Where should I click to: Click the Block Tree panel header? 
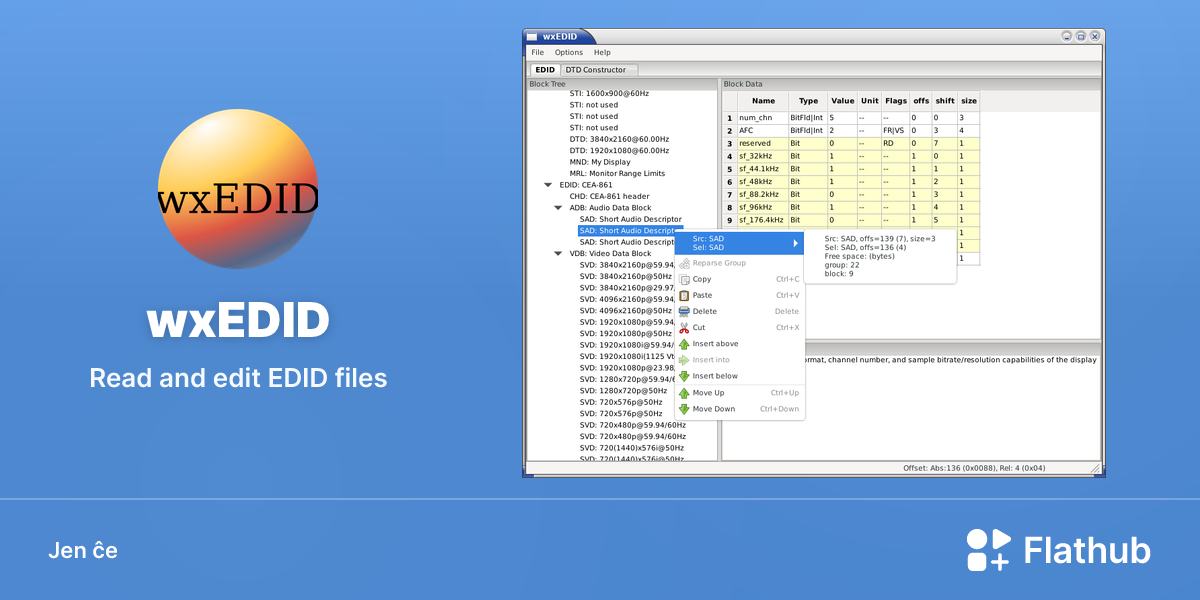pos(621,84)
